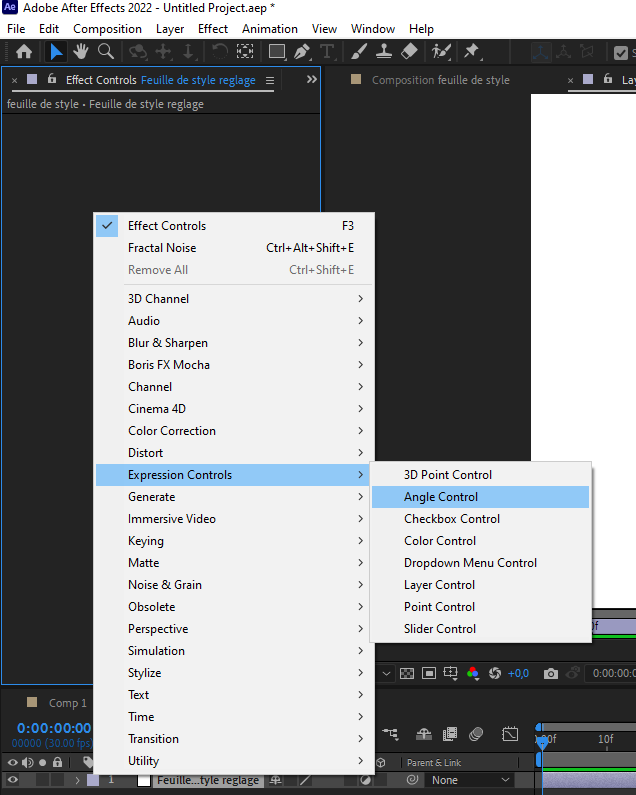This screenshot has height=795, width=636.
Task: Select the Zoom tool in toolbar
Action: [x=106, y=52]
